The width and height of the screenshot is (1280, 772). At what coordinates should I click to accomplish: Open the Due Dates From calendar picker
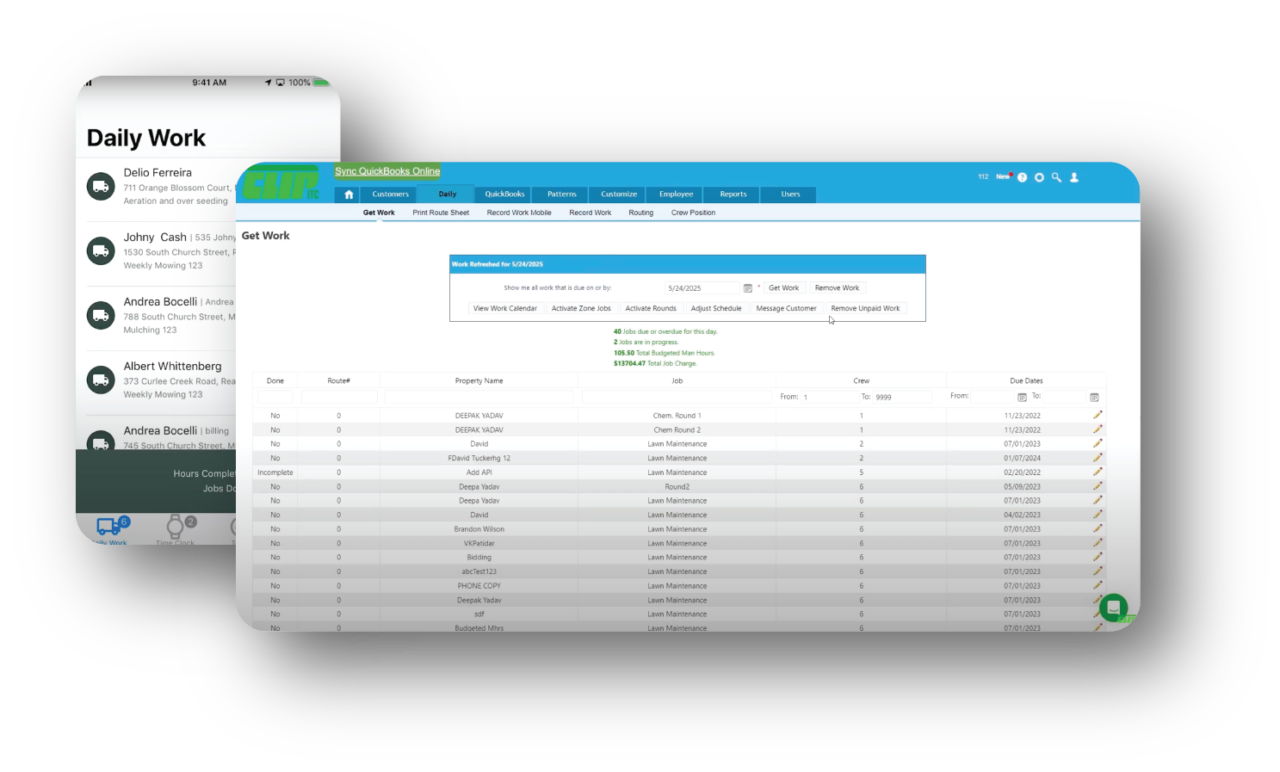coord(1021,396)
